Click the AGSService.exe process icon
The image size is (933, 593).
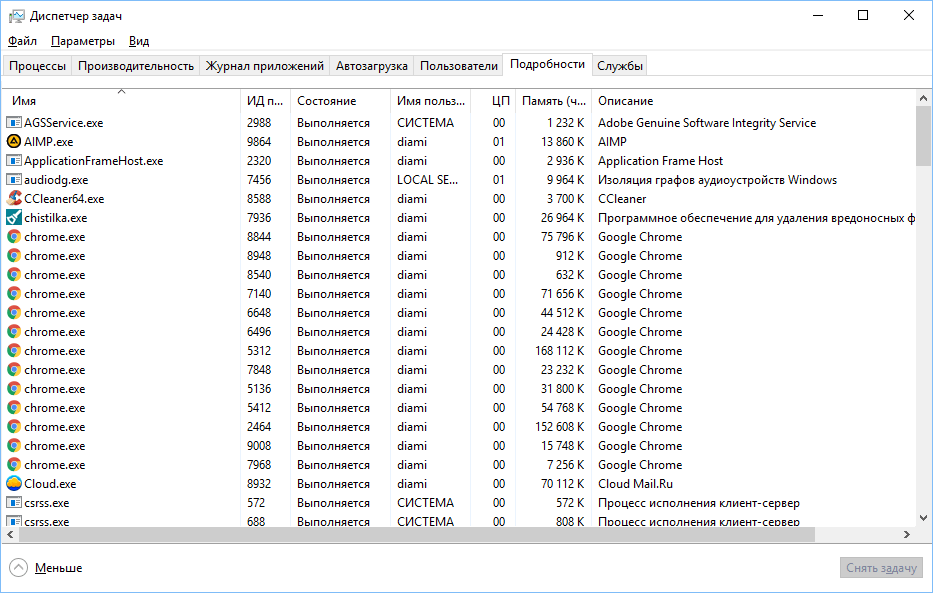(x=14, y=123)
